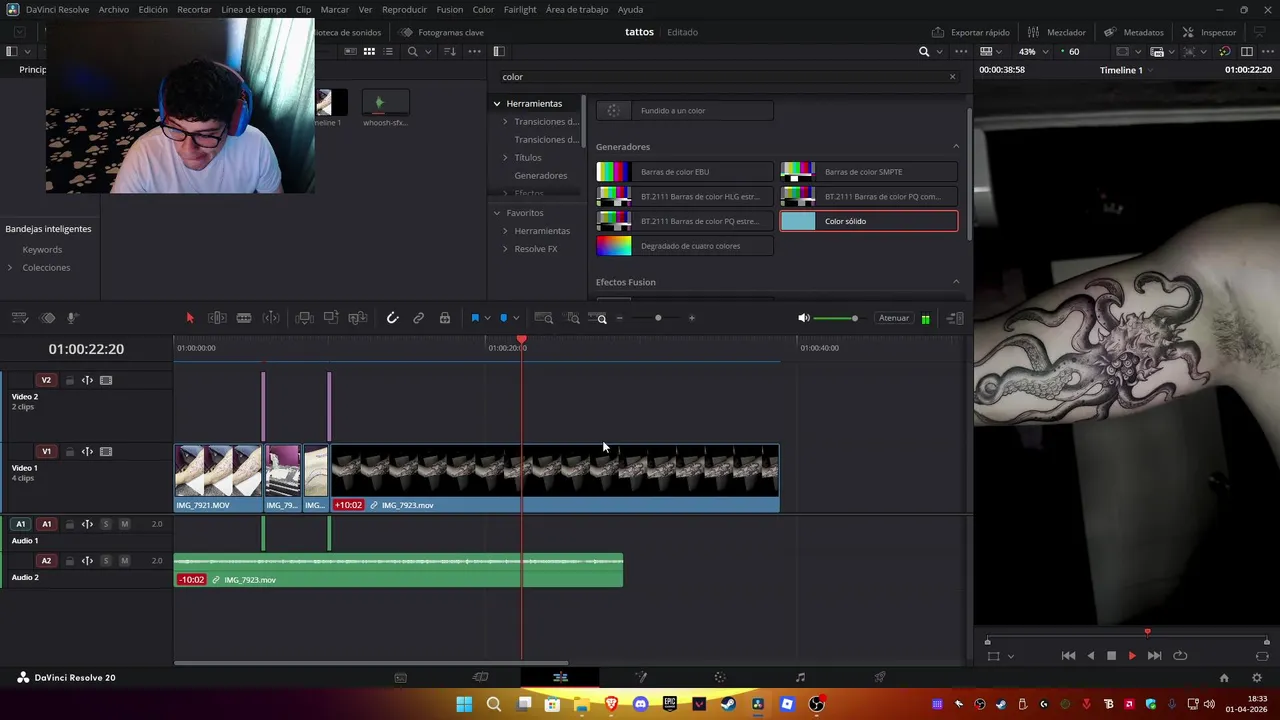1280x720 pixels.
Task: Clear the color search field
Action: pos(952,77)
